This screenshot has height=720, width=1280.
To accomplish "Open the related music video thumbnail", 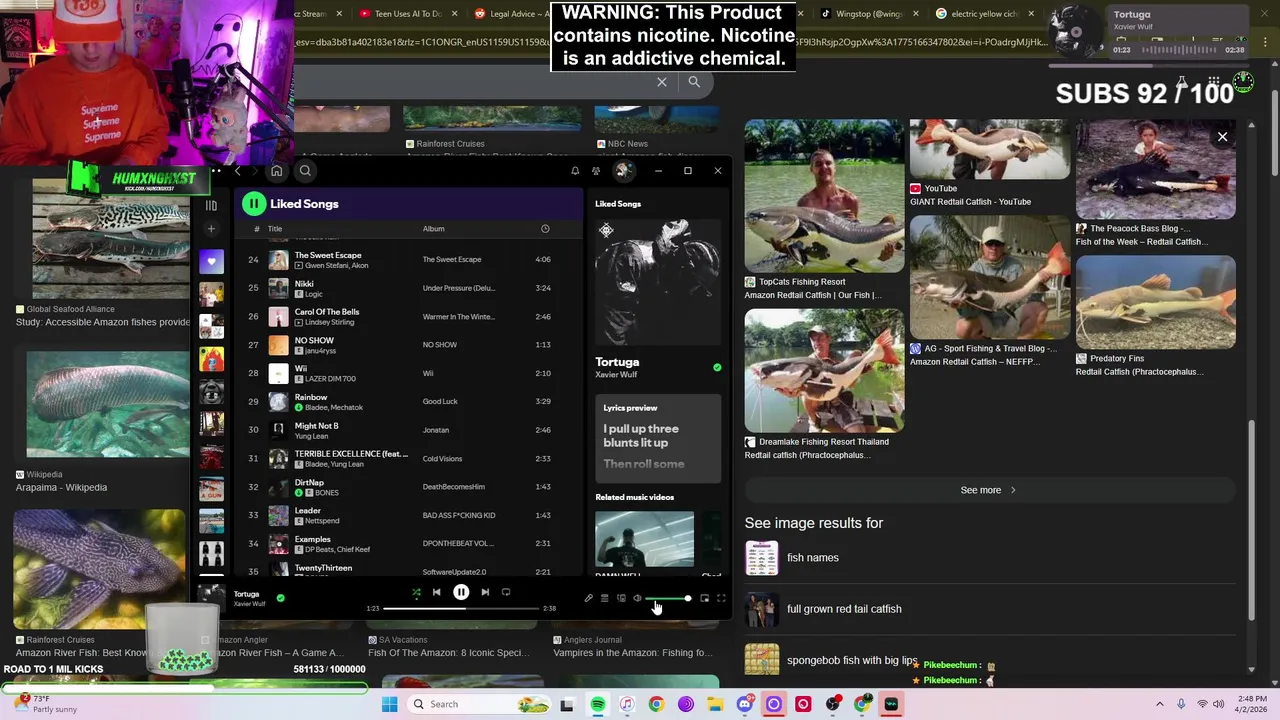I will (644, 539).
